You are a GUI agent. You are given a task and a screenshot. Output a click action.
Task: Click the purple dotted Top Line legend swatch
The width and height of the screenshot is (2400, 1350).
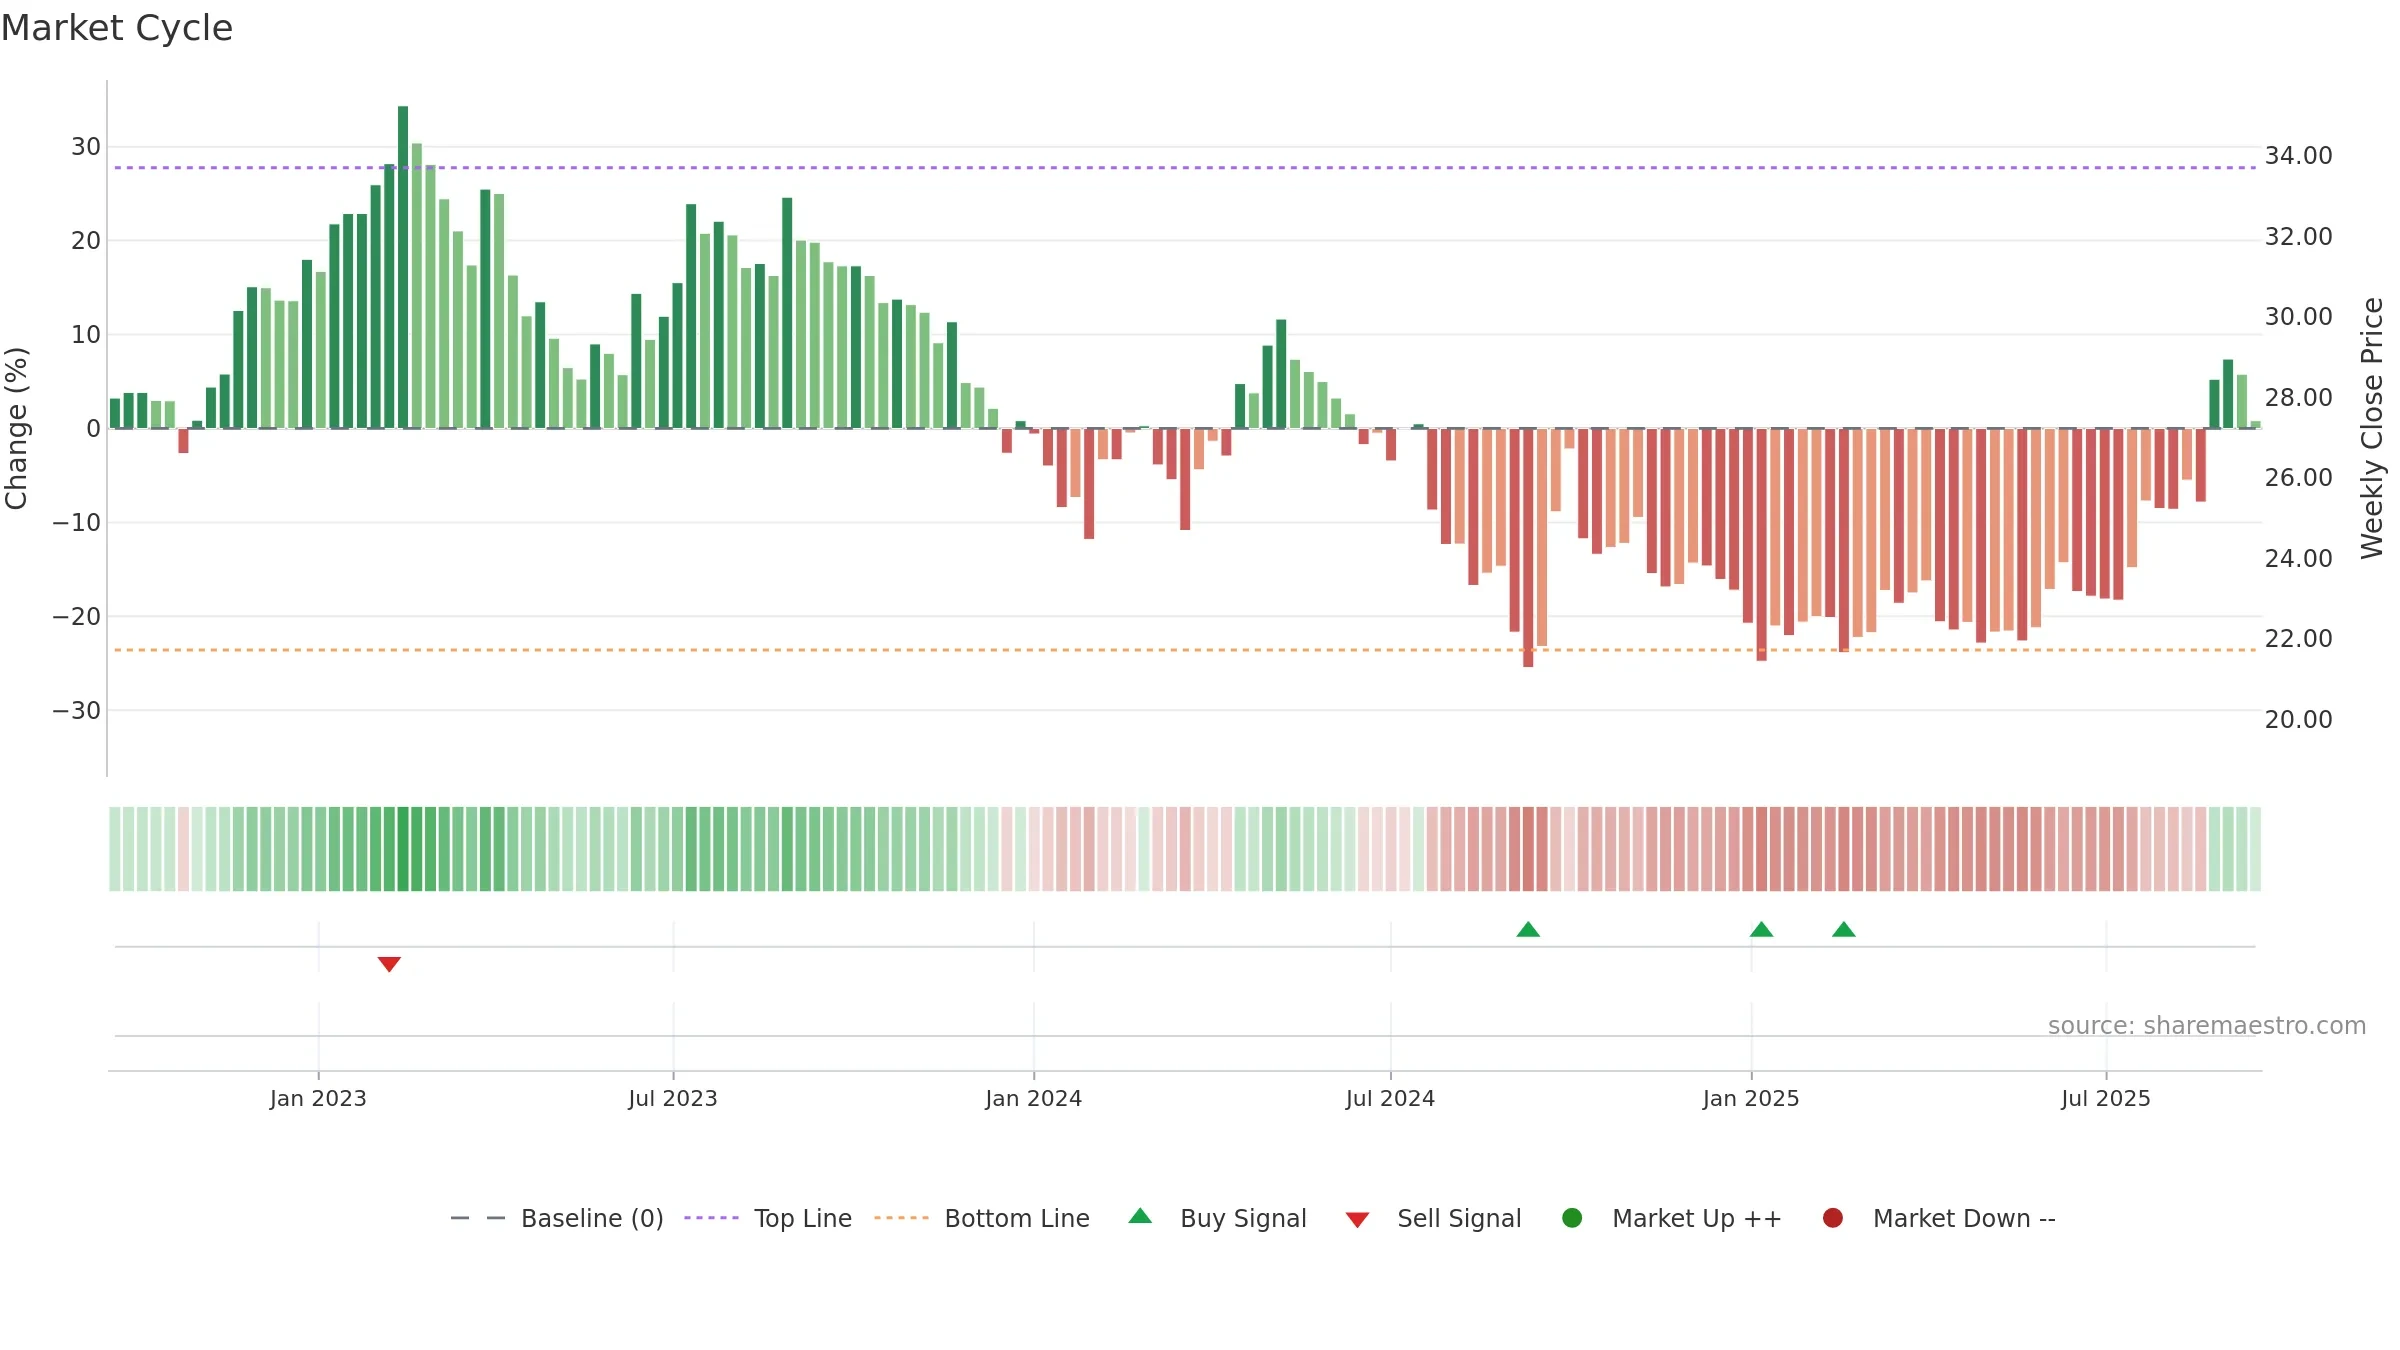pyautogui.click(x=711, y=1218)
